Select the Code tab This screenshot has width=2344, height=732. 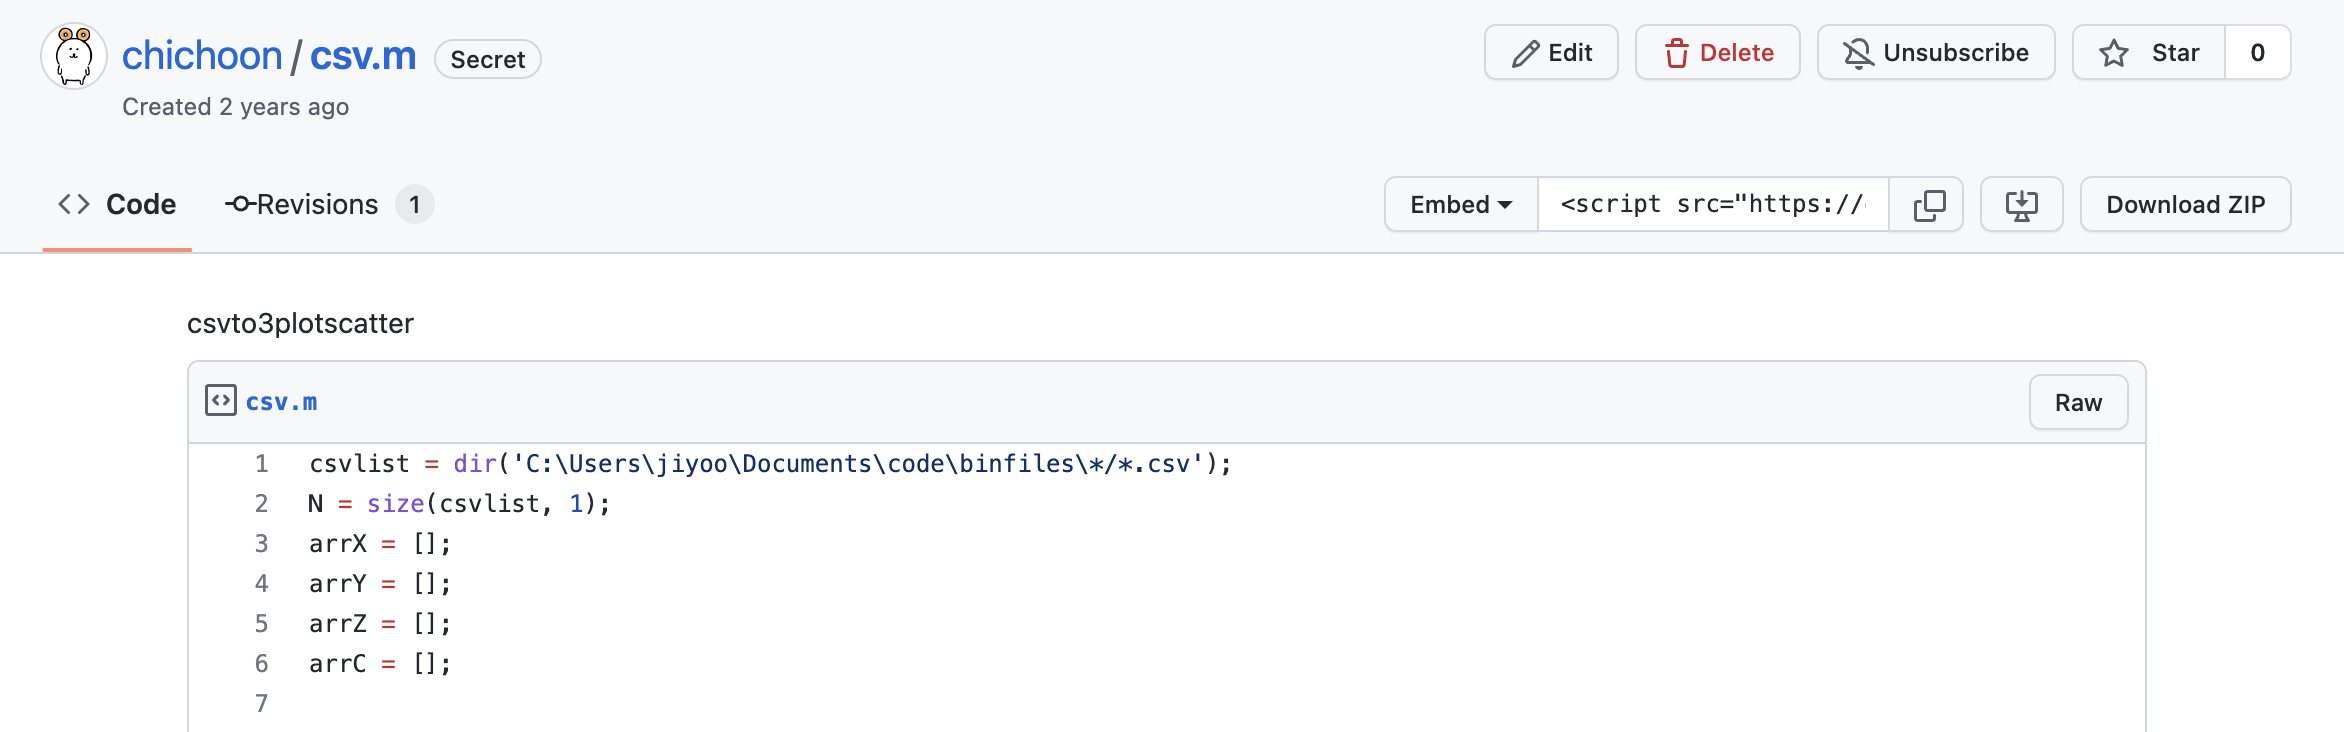(117, 205)
